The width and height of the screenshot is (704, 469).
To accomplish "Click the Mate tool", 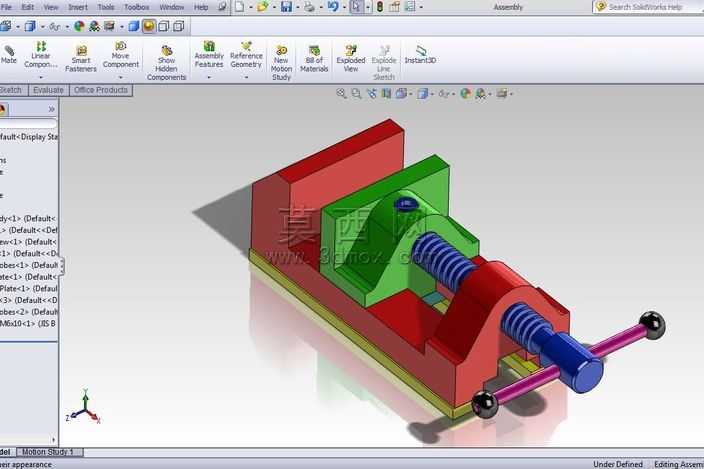I will [x=8, y=55].
